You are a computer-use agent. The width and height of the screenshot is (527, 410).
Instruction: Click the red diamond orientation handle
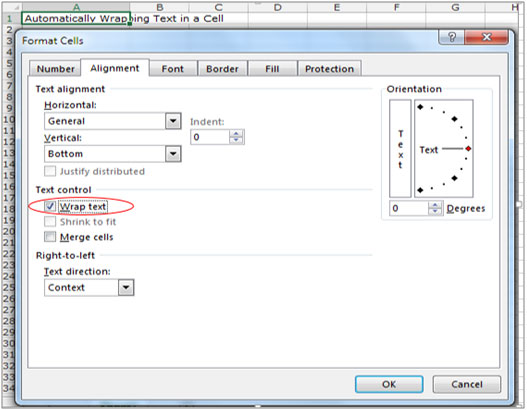tap(468, 149)
